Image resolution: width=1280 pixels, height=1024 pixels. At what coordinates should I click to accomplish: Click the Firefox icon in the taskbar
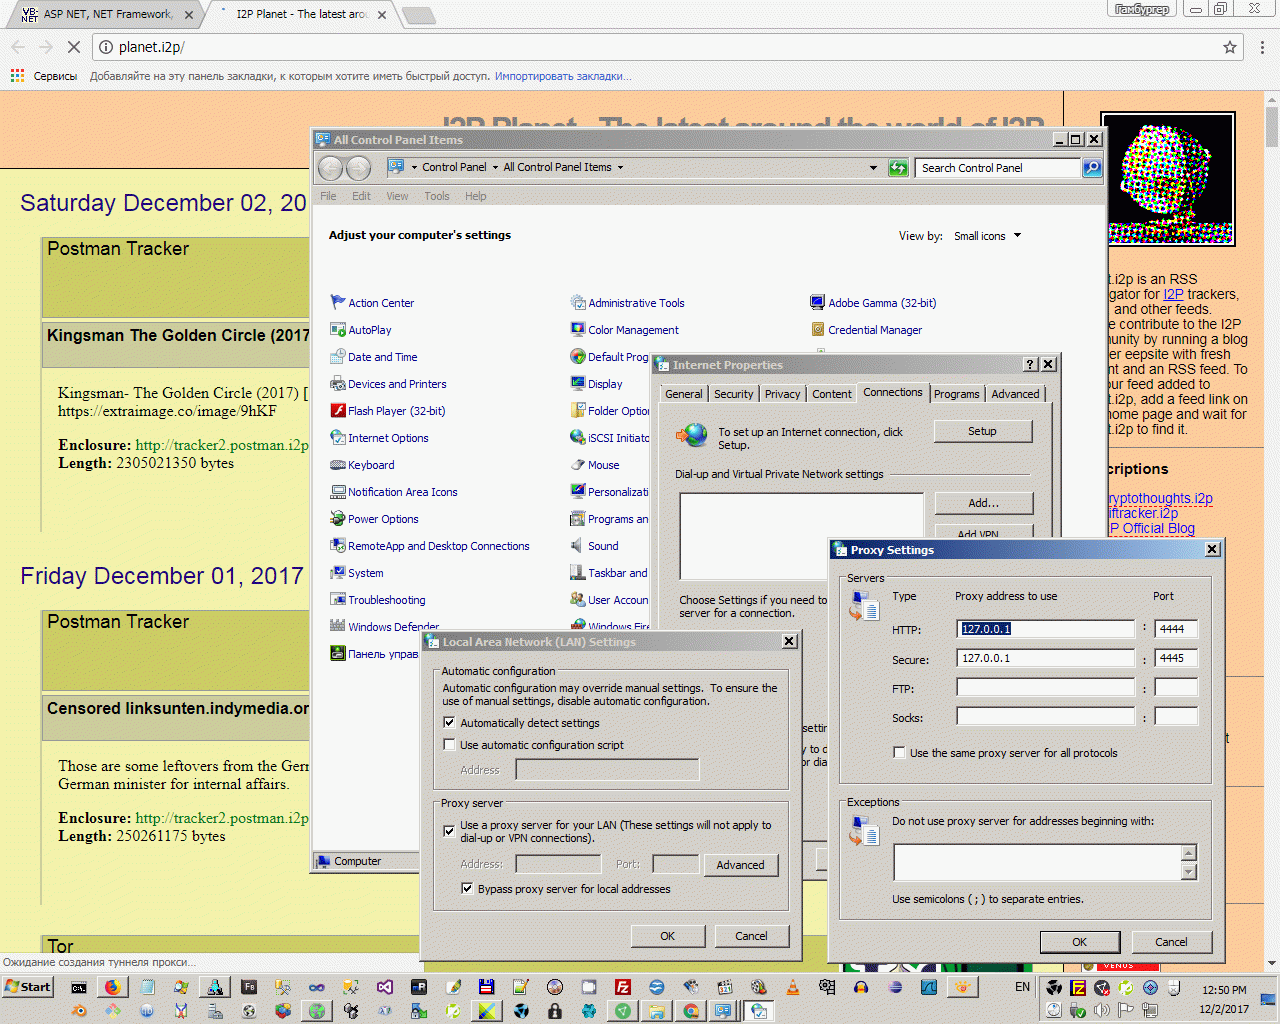pos(113,987)
